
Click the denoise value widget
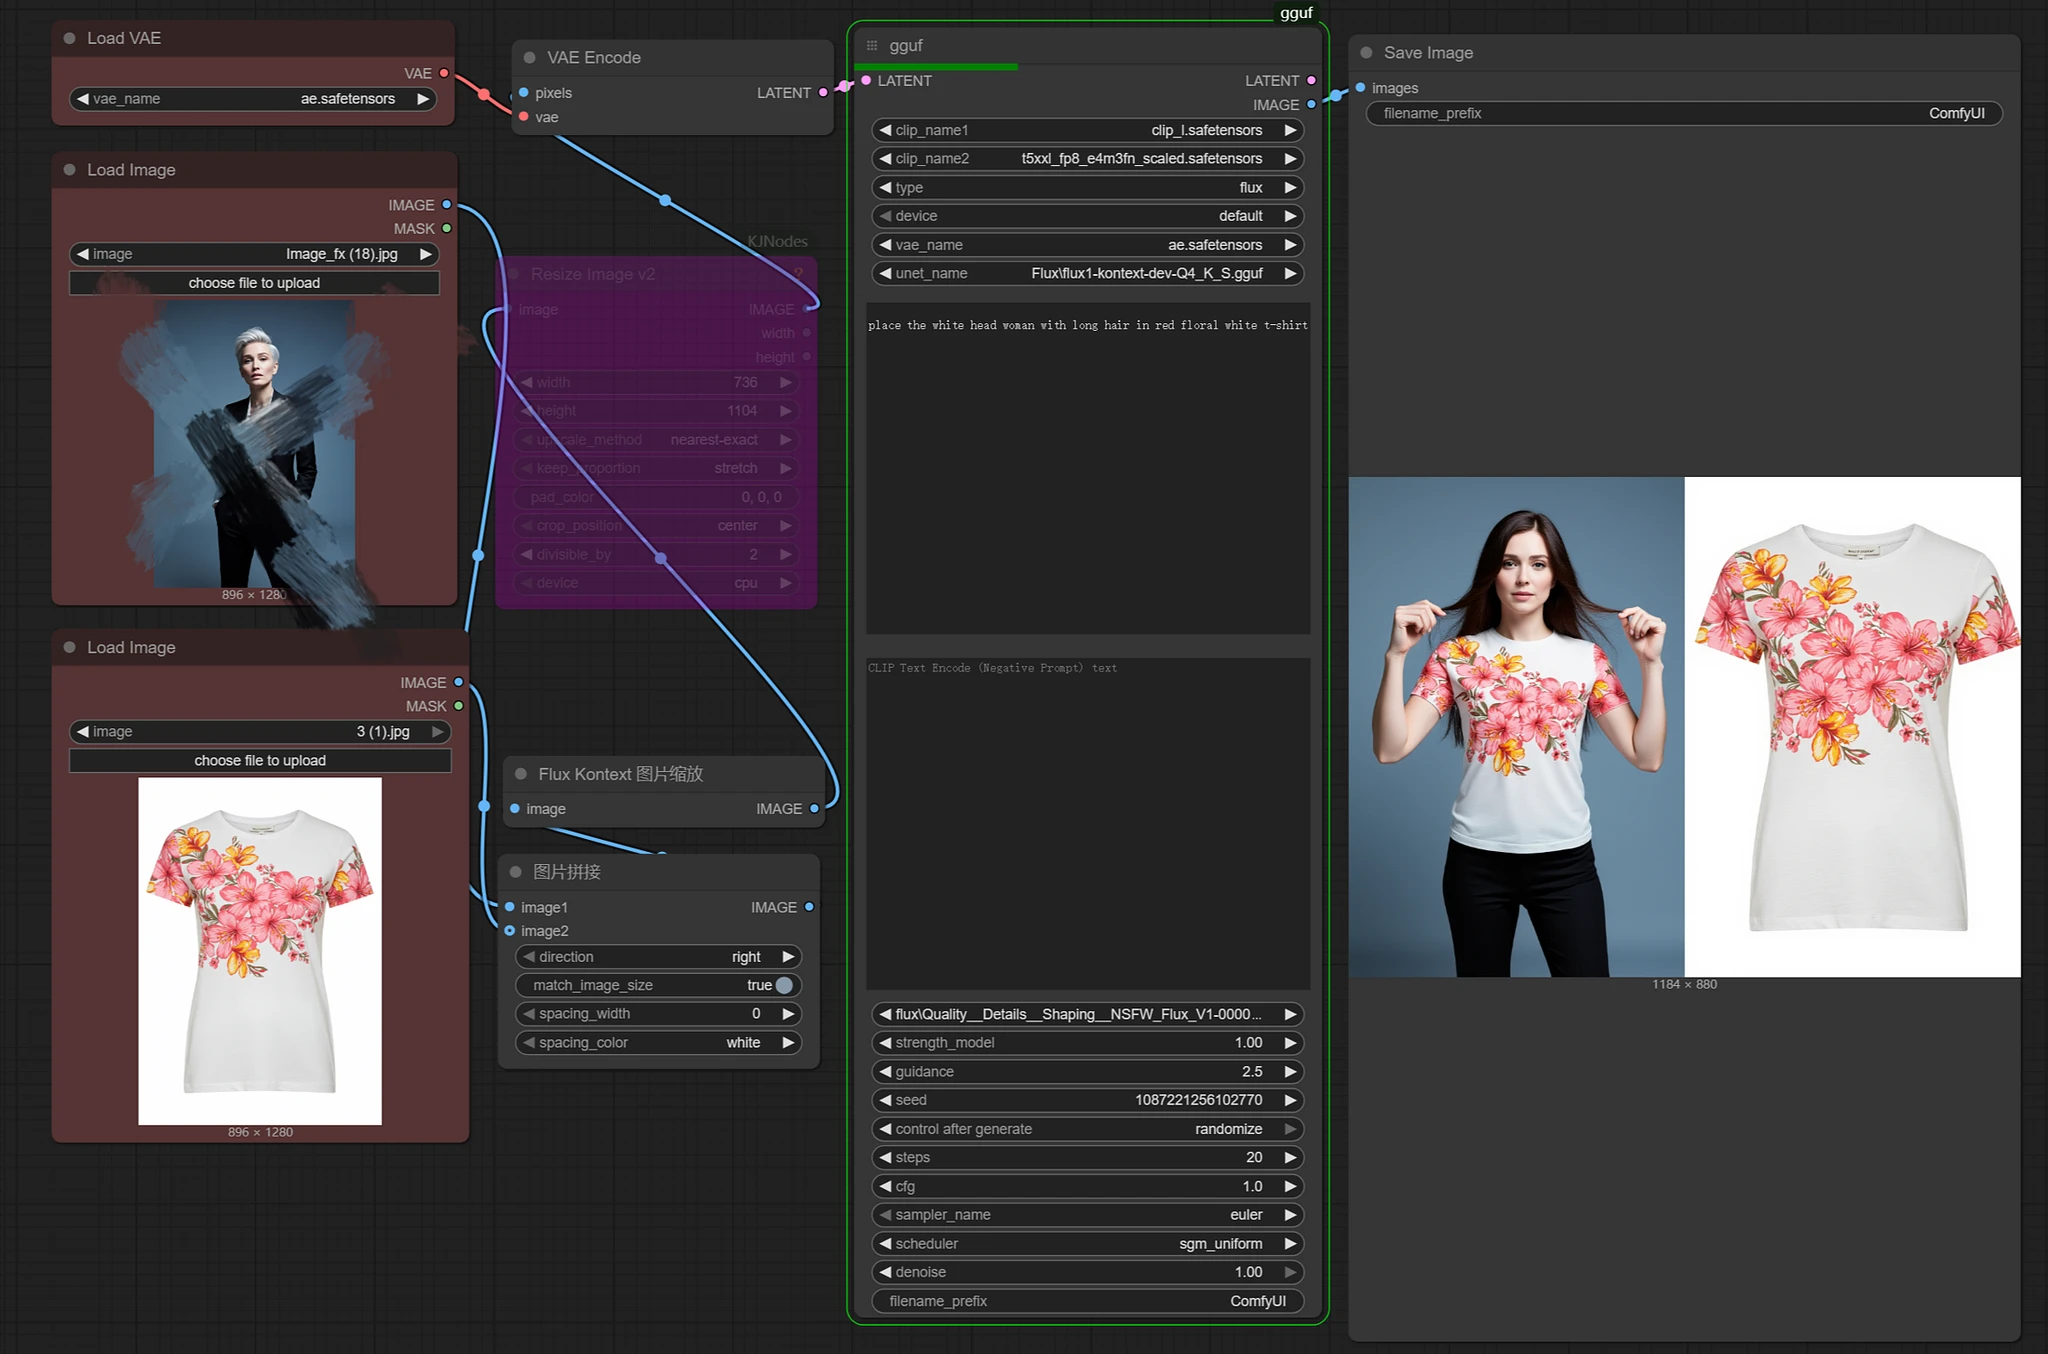1087,1272
